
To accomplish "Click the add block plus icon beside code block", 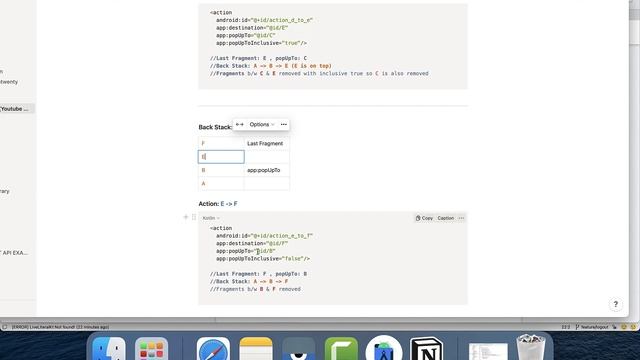I will pyautogui.click(x=186, y=217).
